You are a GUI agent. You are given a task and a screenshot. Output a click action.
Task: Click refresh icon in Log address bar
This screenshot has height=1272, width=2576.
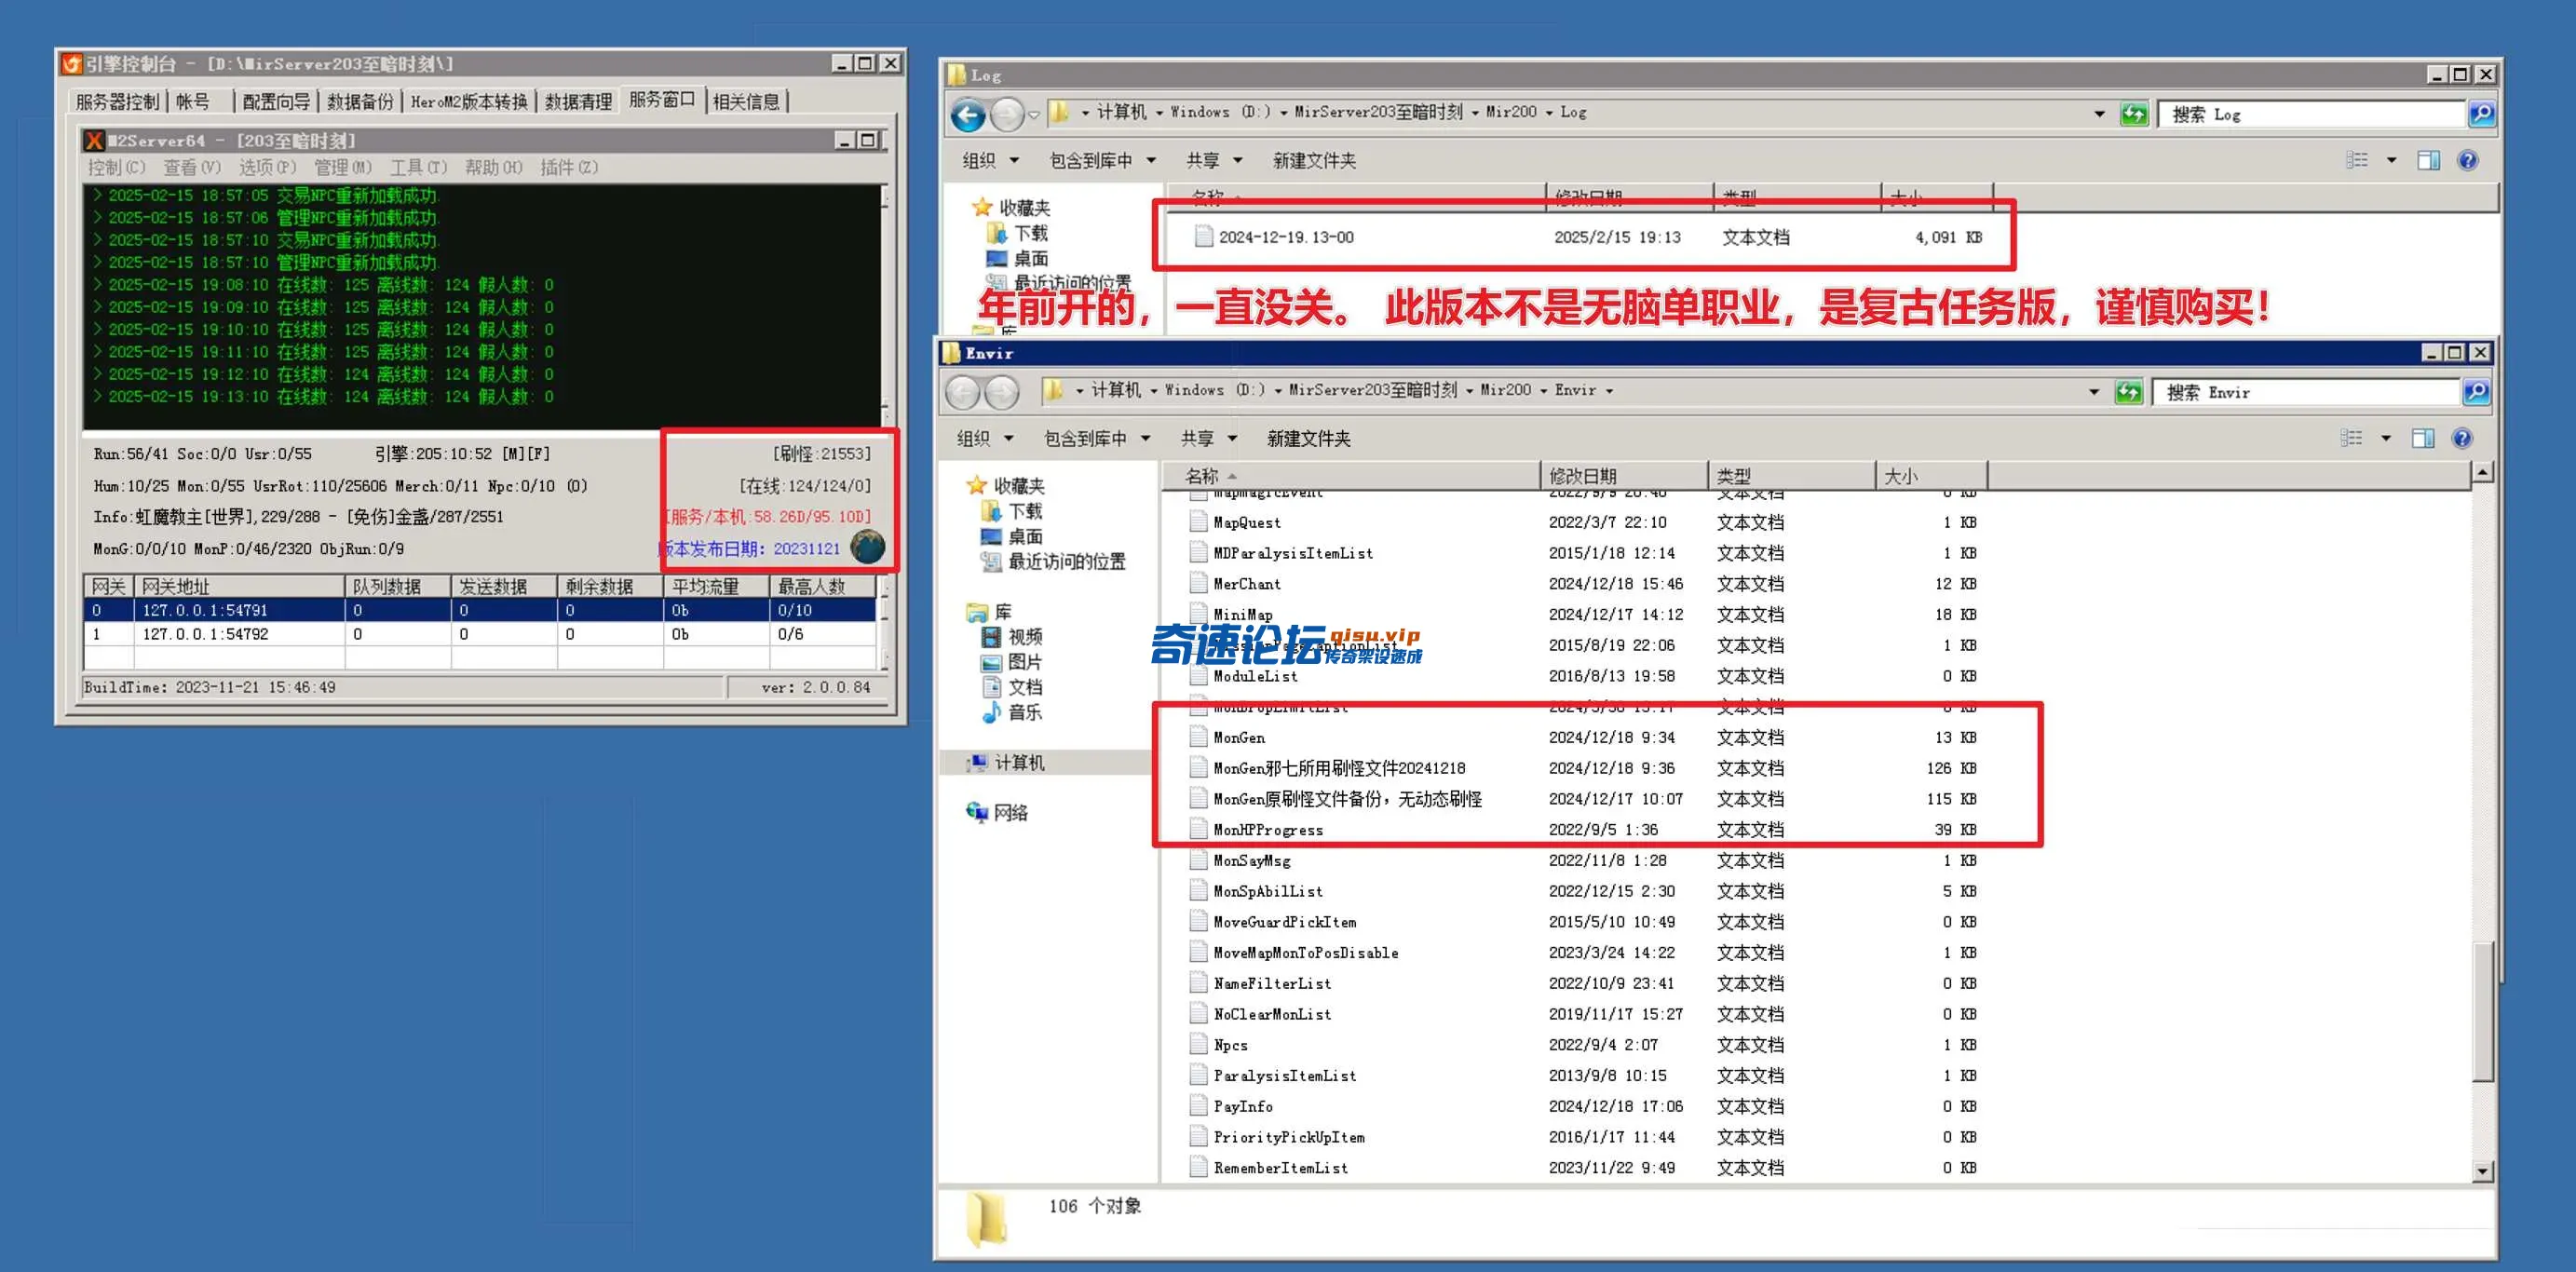(x=2133, y=114)
